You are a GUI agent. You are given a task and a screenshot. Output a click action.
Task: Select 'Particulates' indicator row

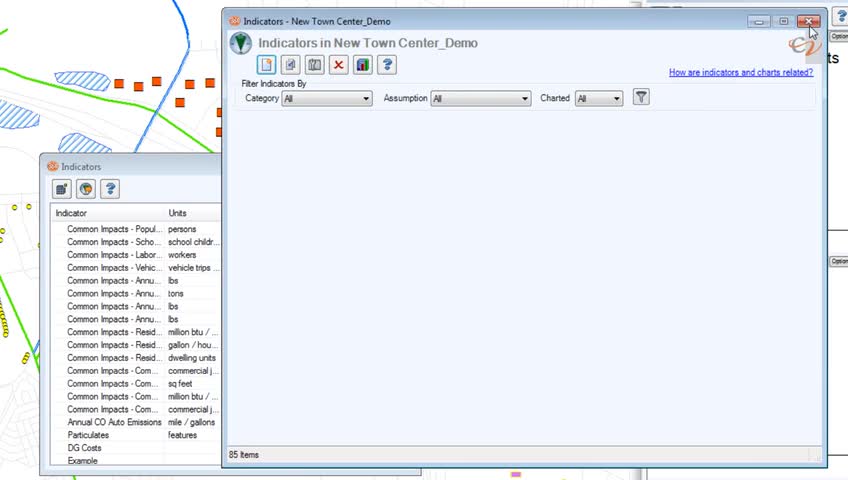[136, 435]
